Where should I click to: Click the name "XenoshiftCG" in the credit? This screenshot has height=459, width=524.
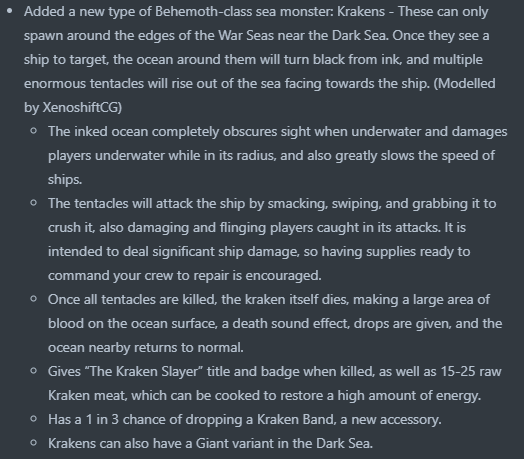coord(80,108)
